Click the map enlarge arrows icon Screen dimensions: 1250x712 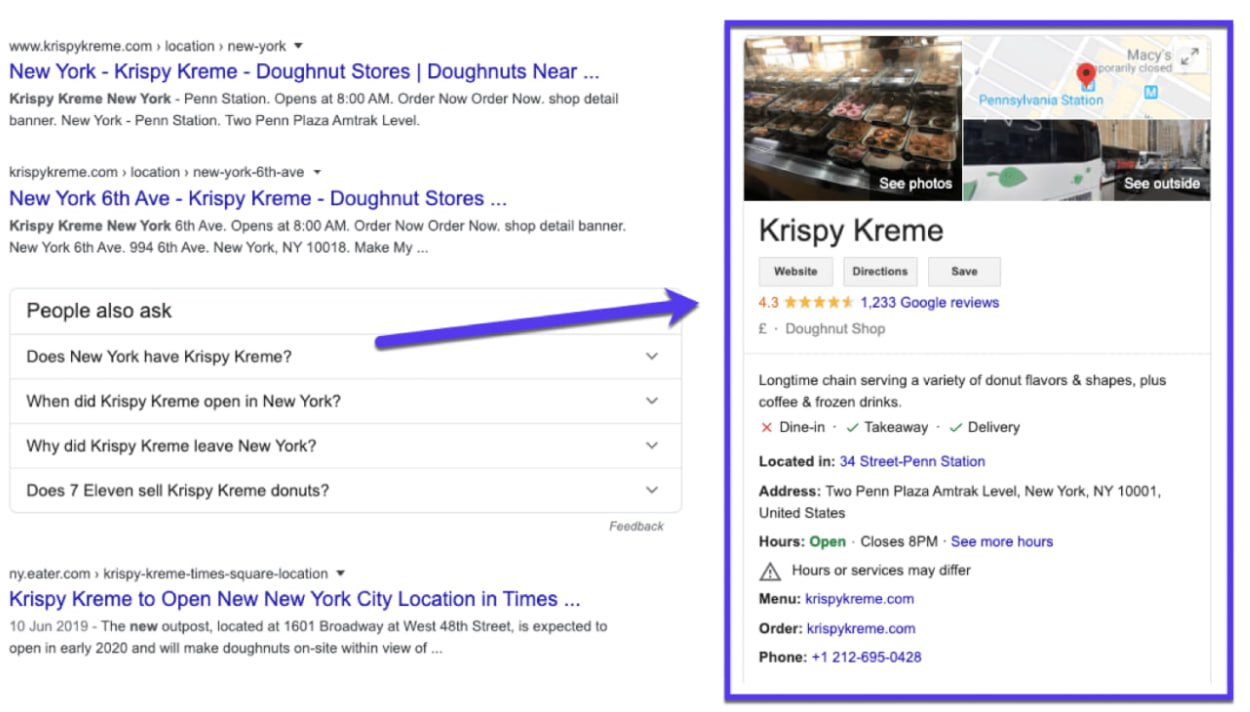[1189, 57]
